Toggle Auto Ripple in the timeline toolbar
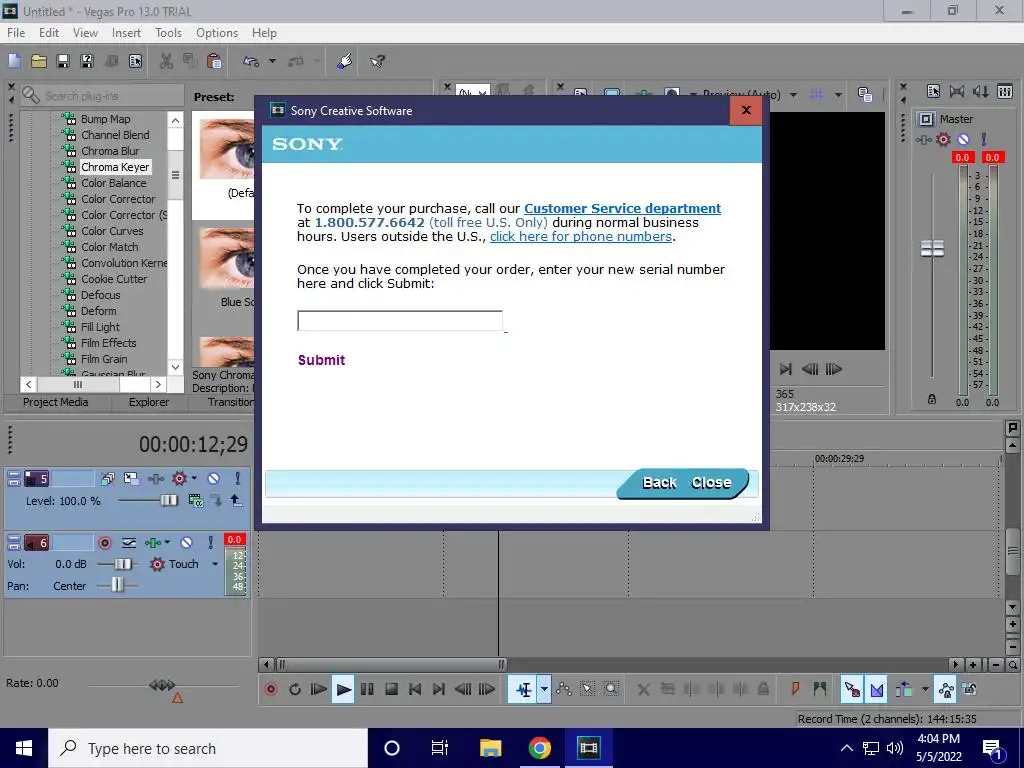Viewport: 1024px width, 768px height. pyautogui.click(x=904, y=689)
